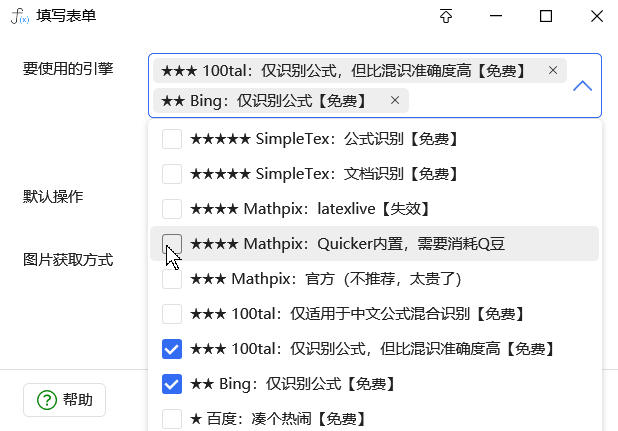The image size is (618, 431).
Task: Check SimpleTex 公式识别 checkbox
Action: 172,139
